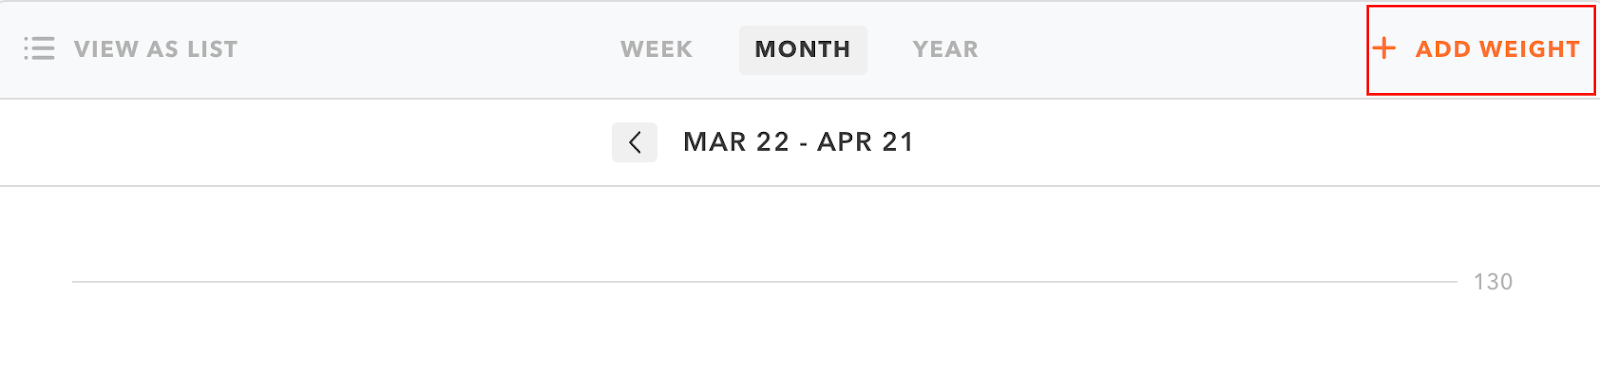Select the highlighted Month range option

(x=803, y=49)
